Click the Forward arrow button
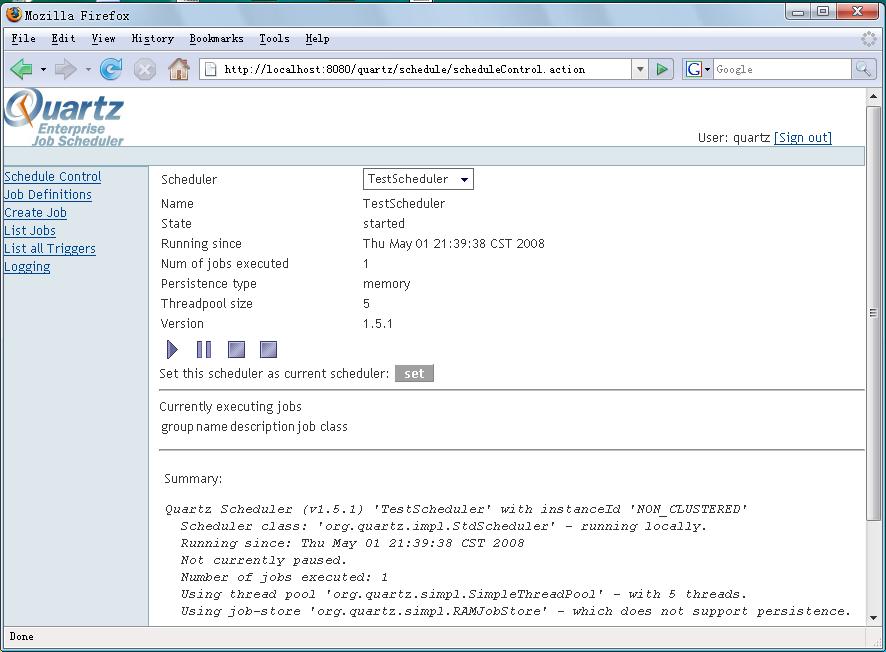Image resolution: width=886 pixels, height=652 pixels. (x=66, y=69)
